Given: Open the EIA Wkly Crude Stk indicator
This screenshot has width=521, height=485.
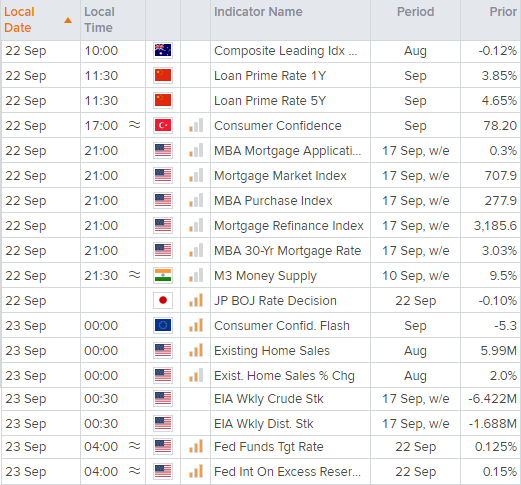Looking at the screenshot, I should [x=269, y=399].
